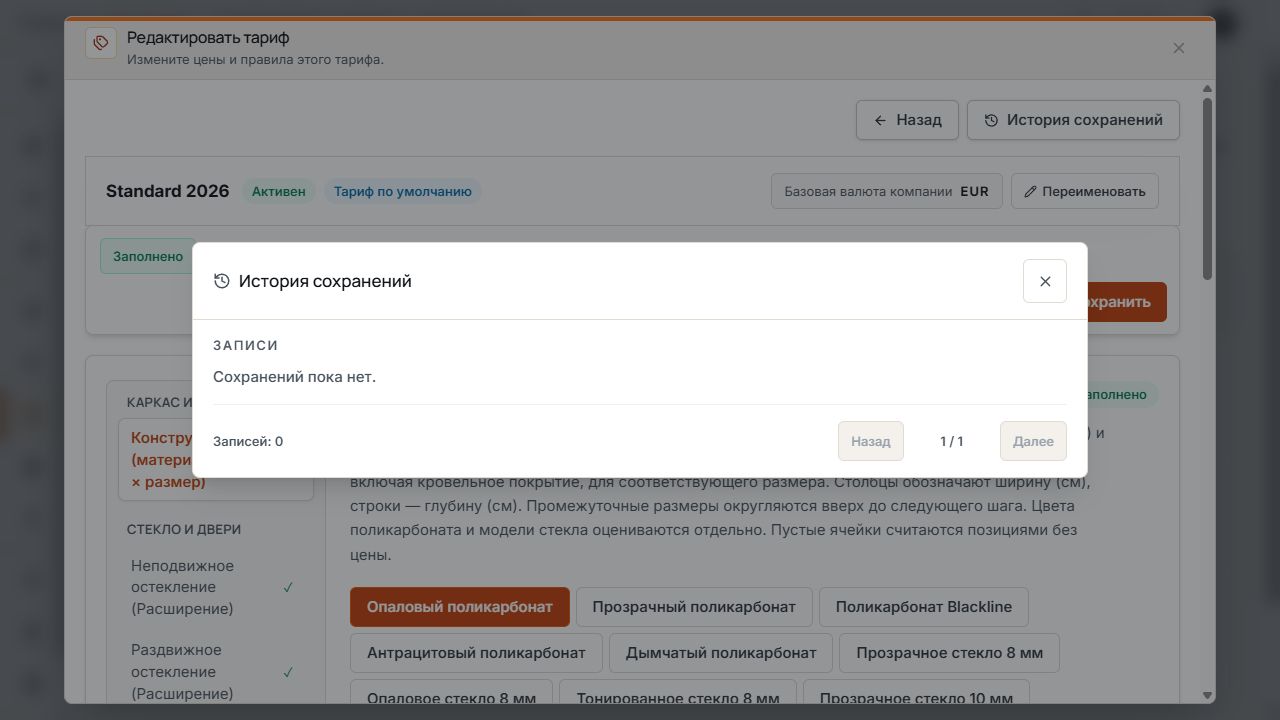
Task: Click the Standard 2026 tariff name
Action: coord(167,191)
